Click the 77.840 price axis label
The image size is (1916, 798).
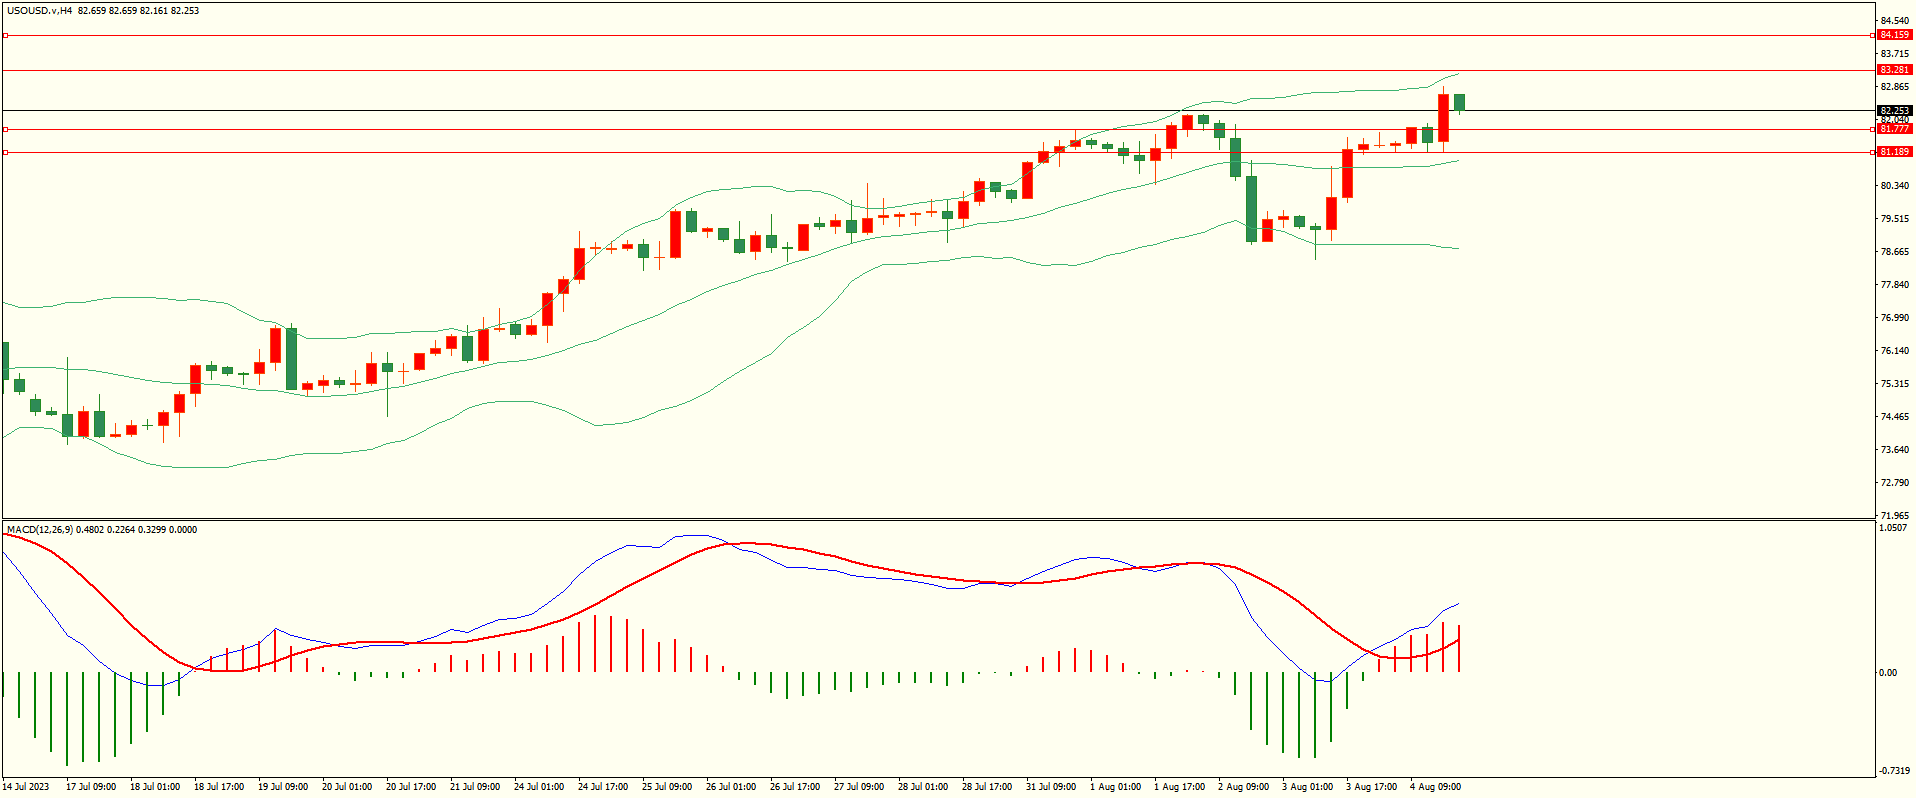1894,285
